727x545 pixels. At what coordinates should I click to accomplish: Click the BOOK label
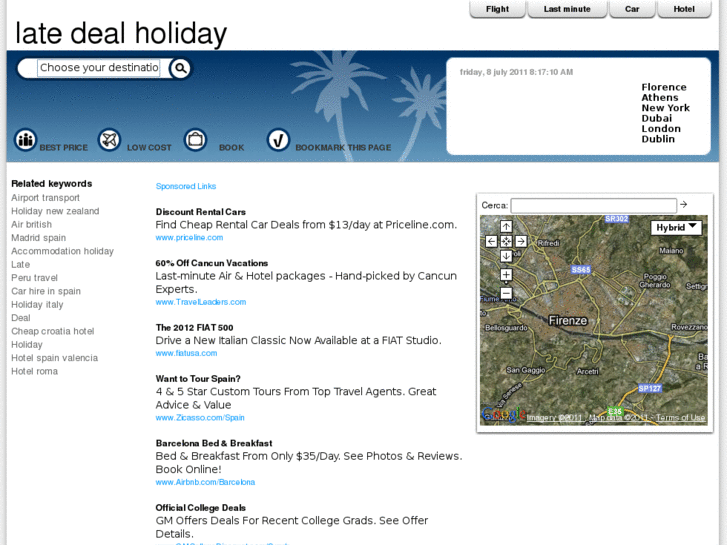231,147
